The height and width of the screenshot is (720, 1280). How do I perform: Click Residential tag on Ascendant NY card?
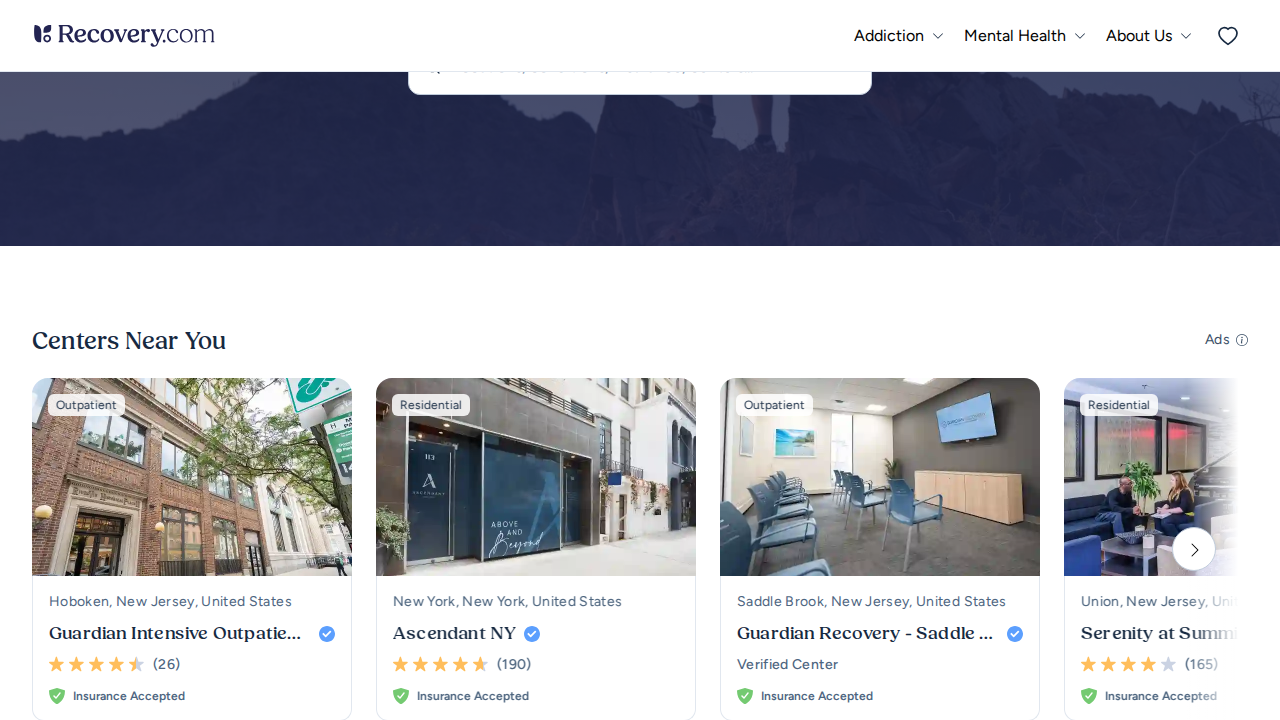[431, 405]
